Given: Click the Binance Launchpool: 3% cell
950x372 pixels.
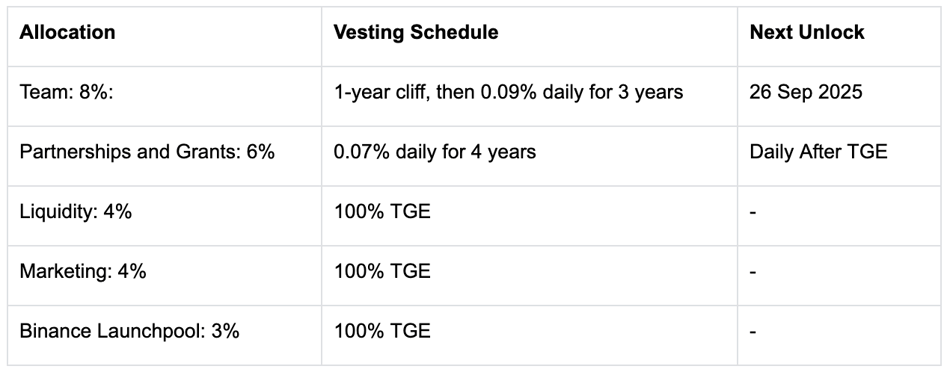Looking at the screenshot, I should (164, 335).
